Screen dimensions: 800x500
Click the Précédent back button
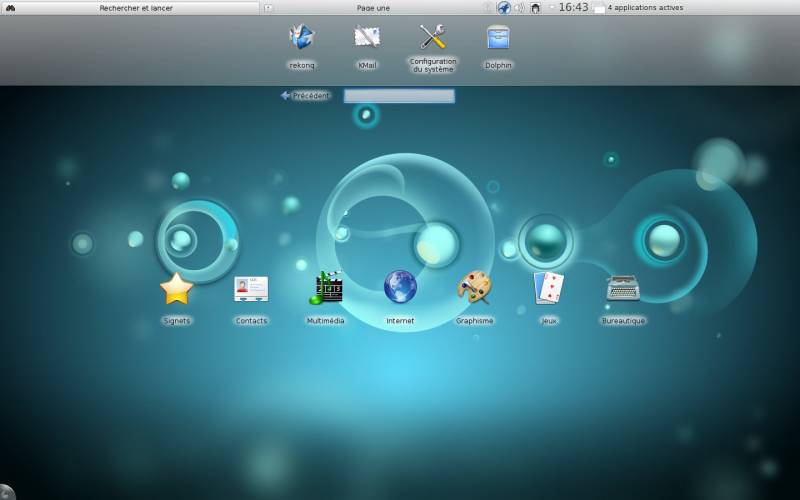pyautogui.click(x=306, y=96)
